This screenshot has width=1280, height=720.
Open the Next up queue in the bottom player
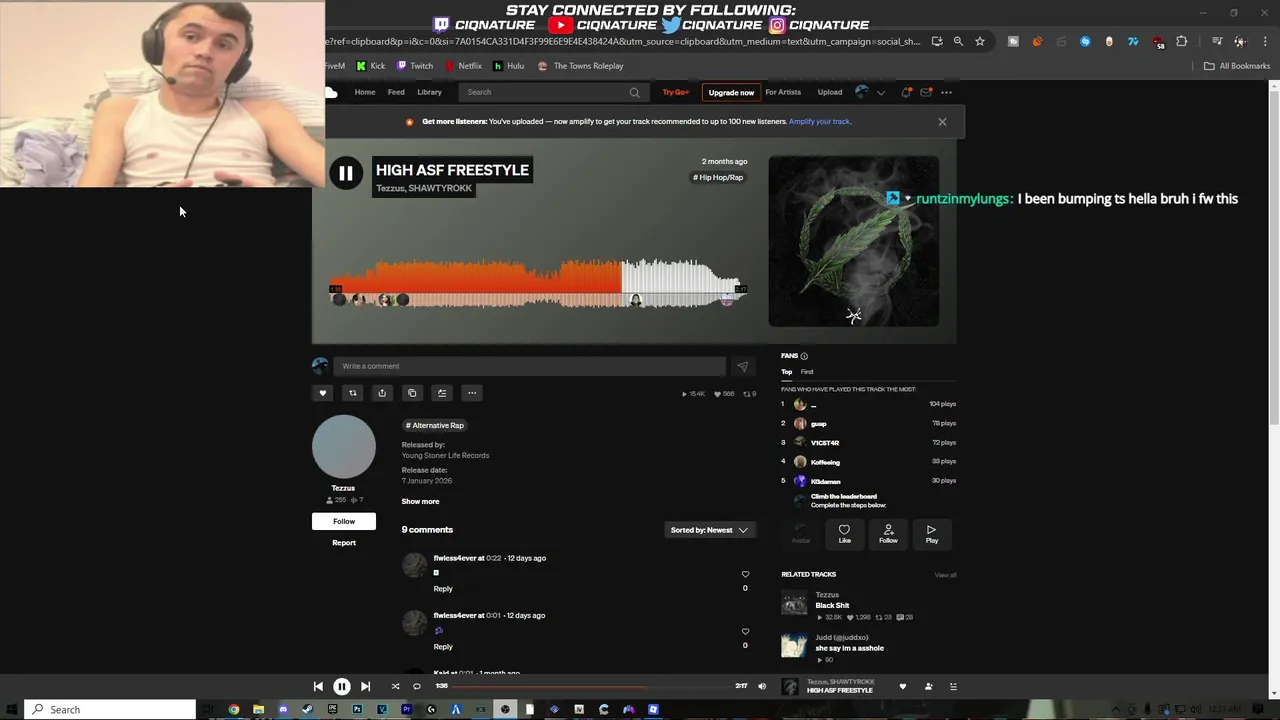pos(953,686)
